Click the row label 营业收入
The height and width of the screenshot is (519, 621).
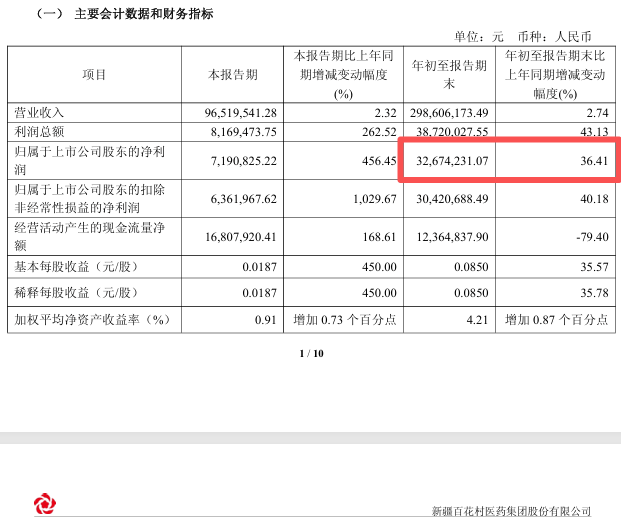pos(39,113)
